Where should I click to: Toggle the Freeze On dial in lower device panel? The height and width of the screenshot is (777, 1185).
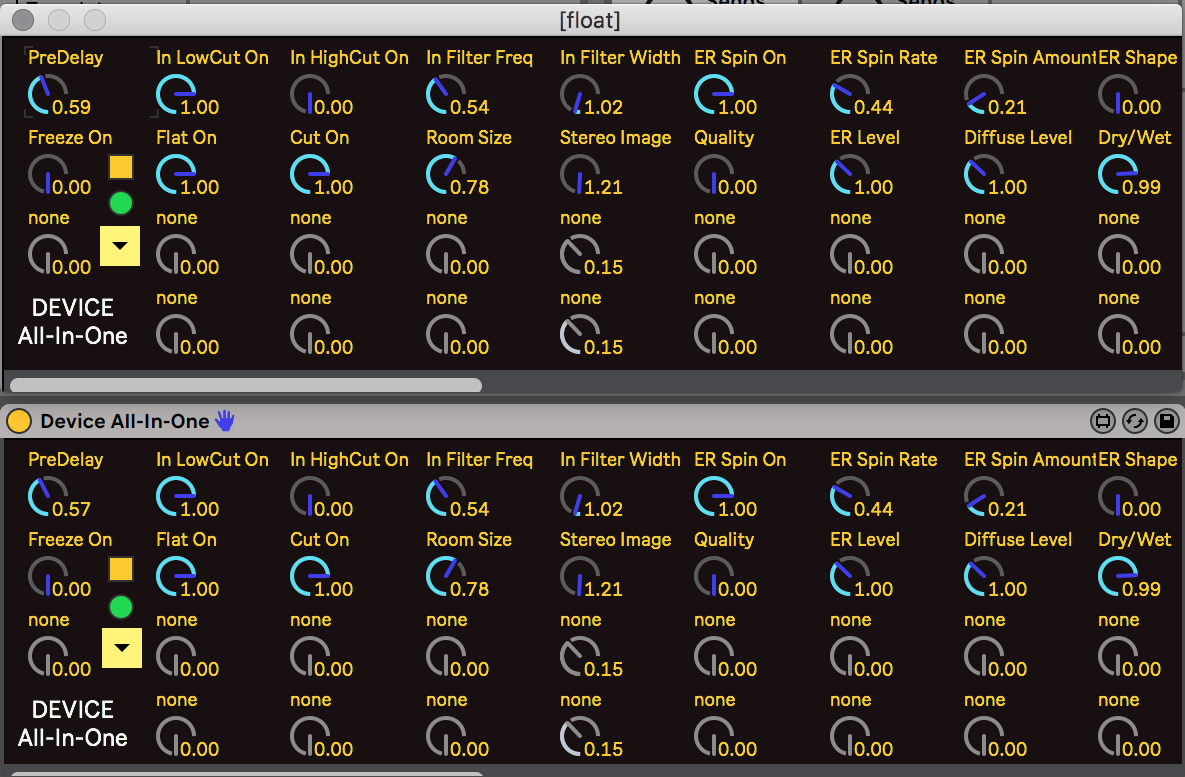(x=45, y=576)
